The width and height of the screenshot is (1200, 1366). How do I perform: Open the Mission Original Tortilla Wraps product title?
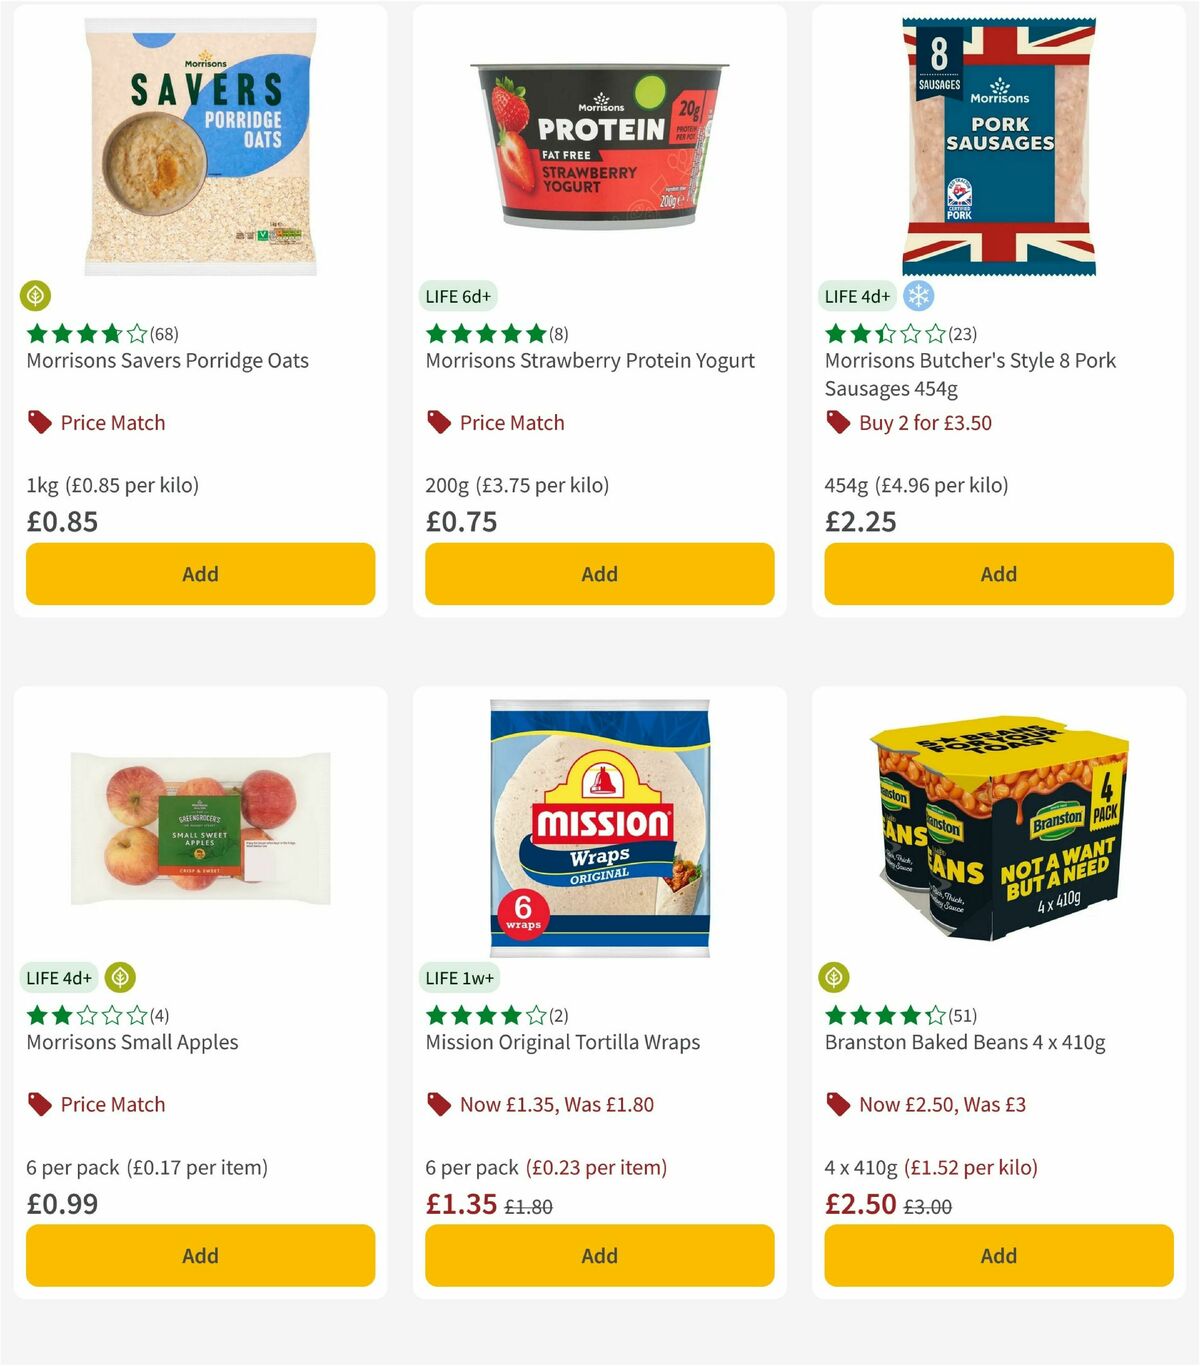coord(561,1042)
